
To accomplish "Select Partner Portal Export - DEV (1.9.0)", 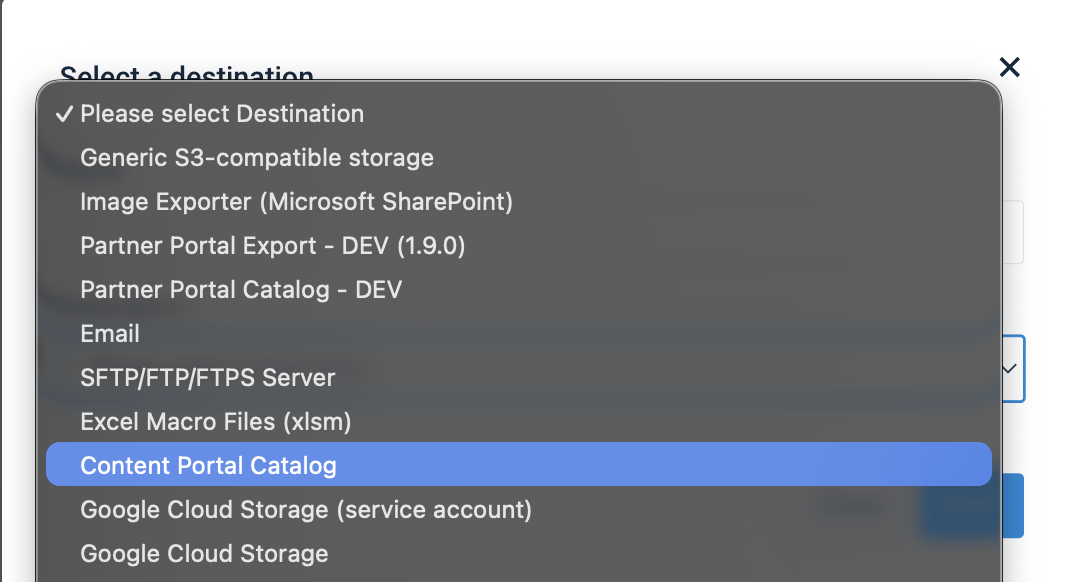I will pyautogui.click(x=518, y=245).
